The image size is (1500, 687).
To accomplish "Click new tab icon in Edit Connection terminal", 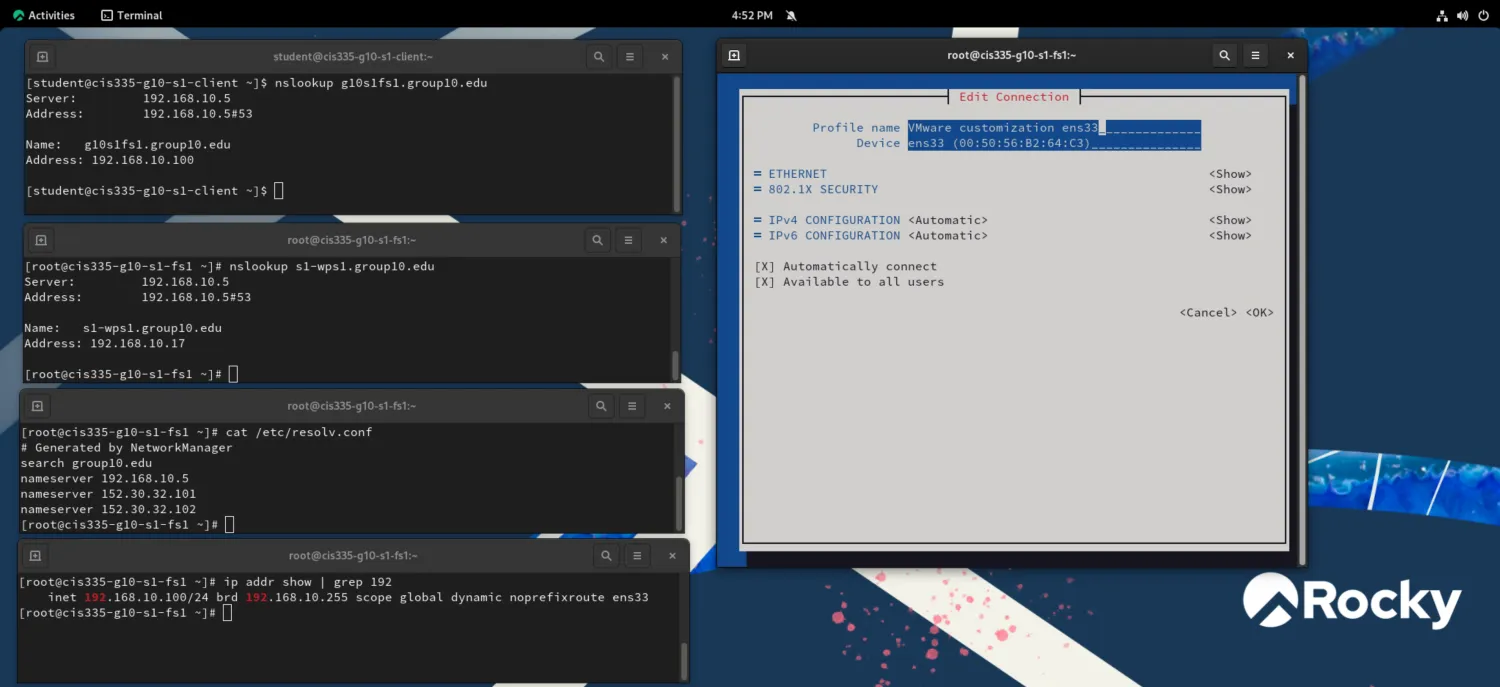I will (734, 56).
